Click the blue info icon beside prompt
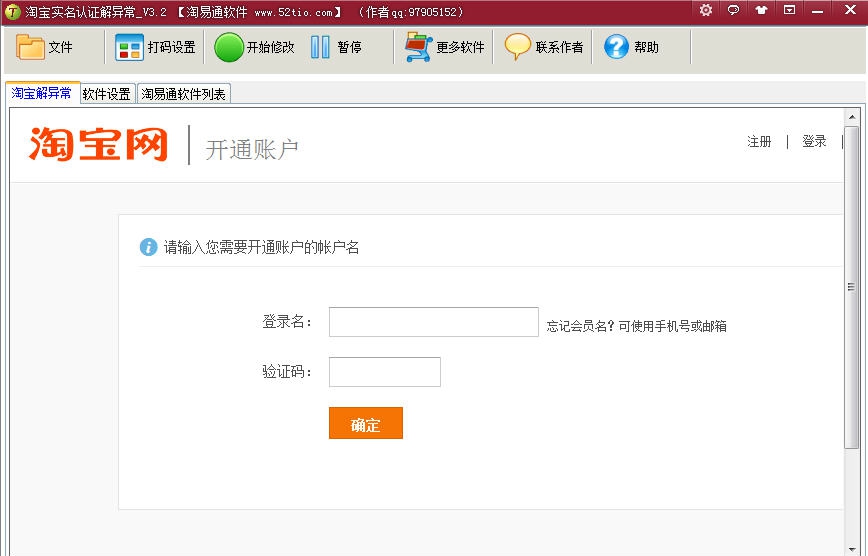Viewport: 868px width, 556px height. [x=148, y=247]
